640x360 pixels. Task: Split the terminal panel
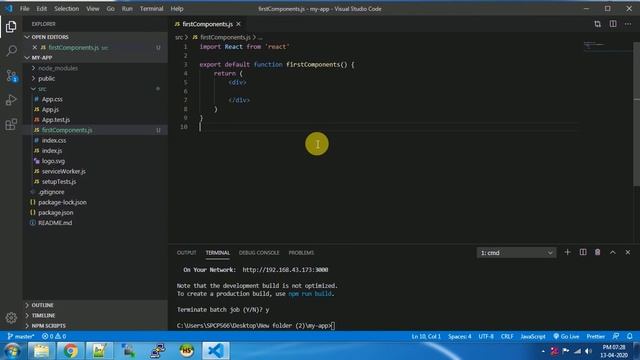pos(583,252)
